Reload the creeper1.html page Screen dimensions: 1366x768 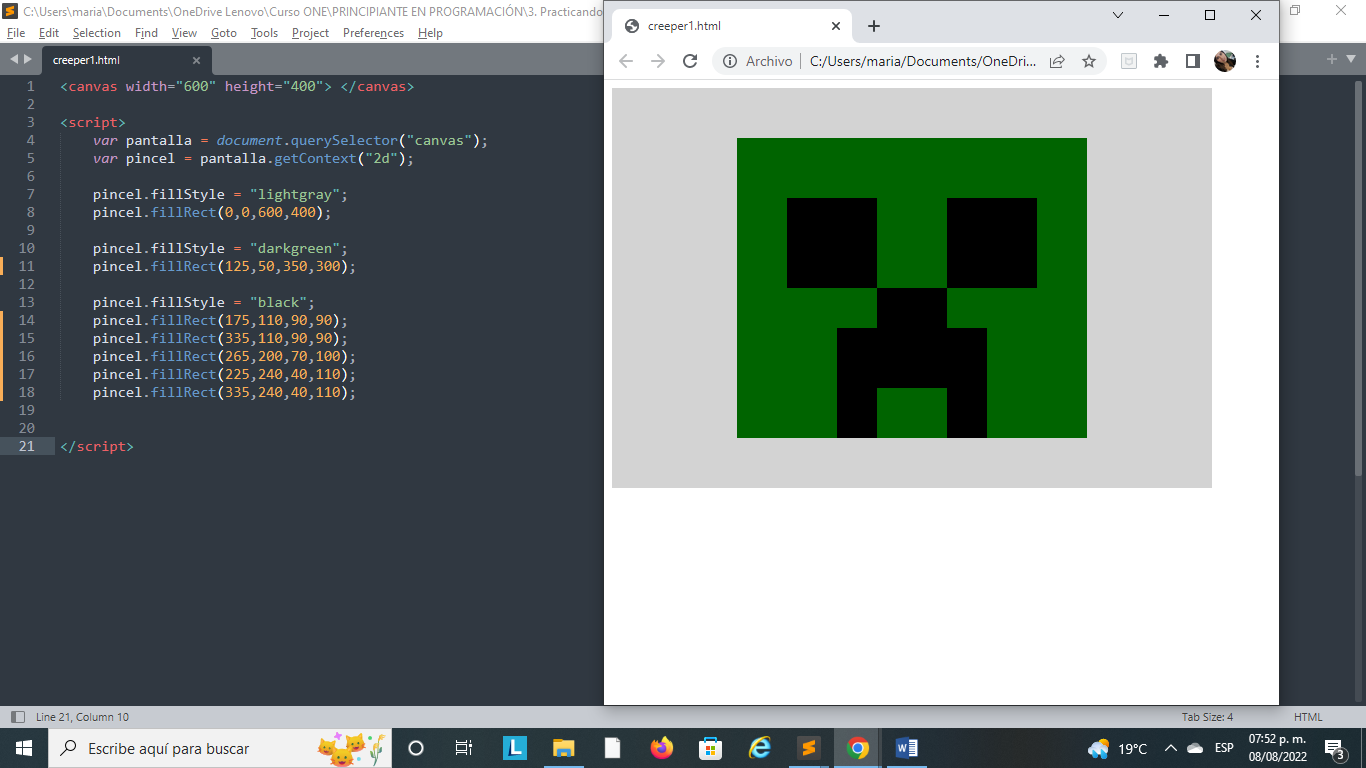690,61
